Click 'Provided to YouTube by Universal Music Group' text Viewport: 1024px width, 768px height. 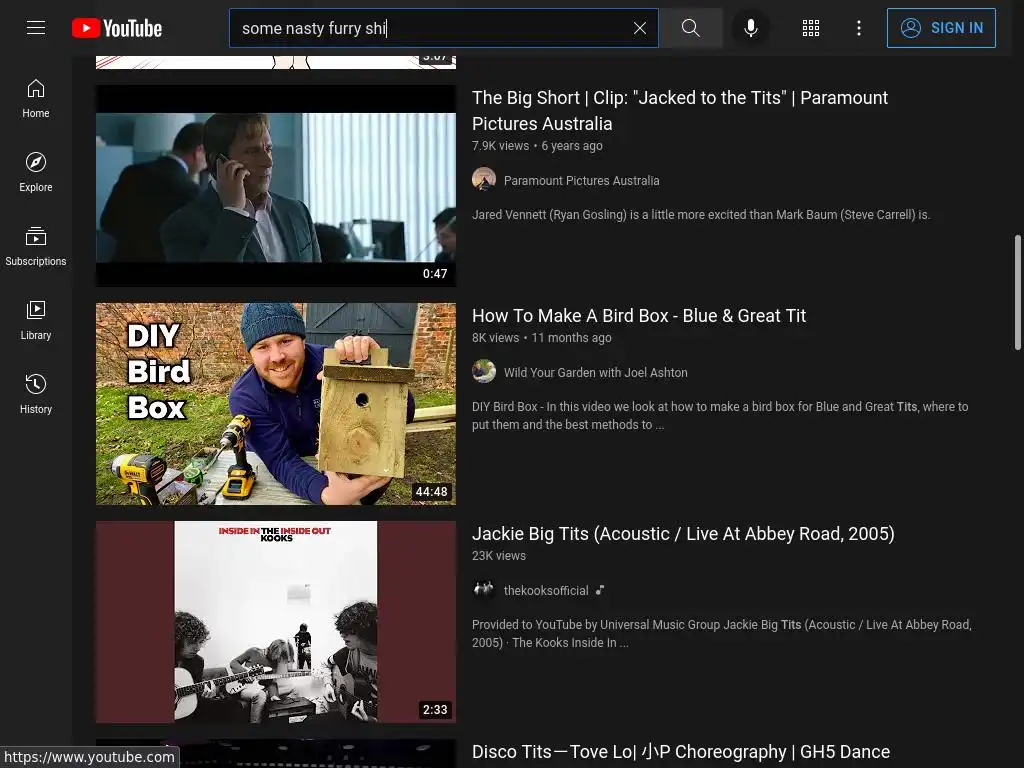point(722,634)
